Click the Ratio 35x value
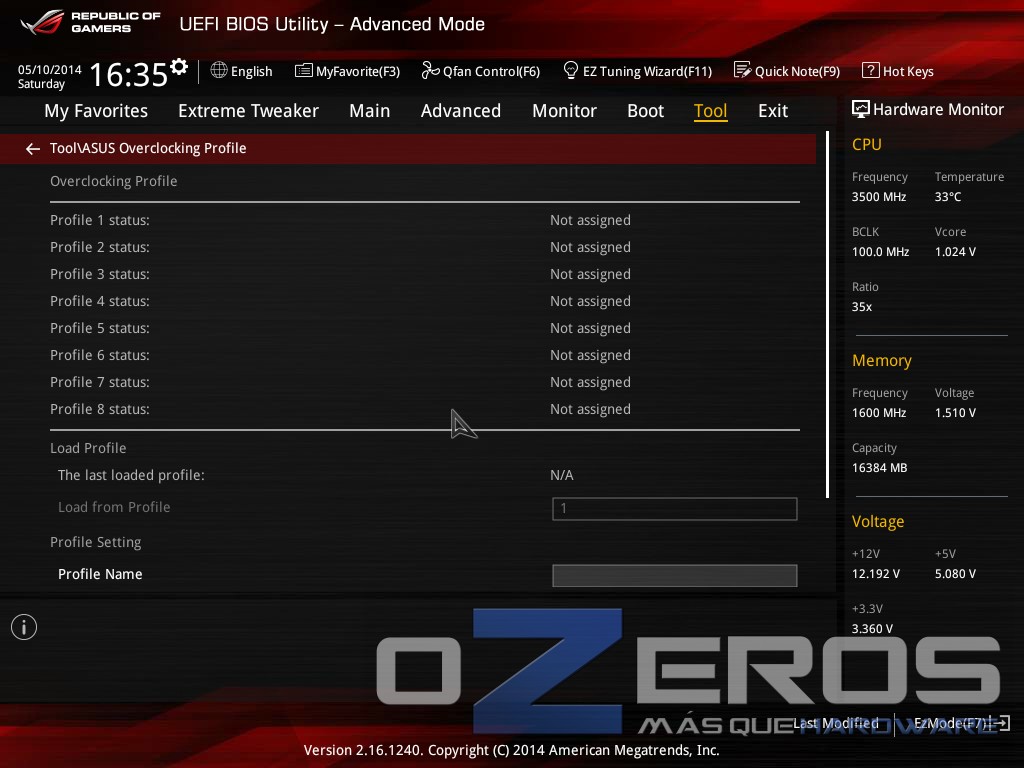 pos(862,306)
